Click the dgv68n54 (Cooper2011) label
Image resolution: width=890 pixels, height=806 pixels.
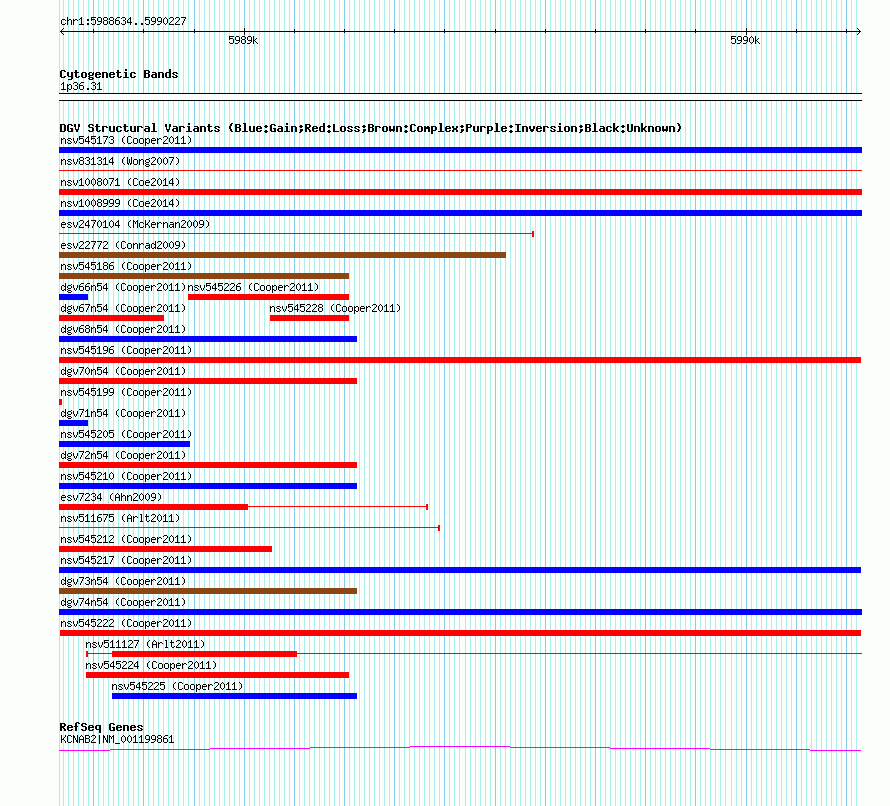coord(123,329)
